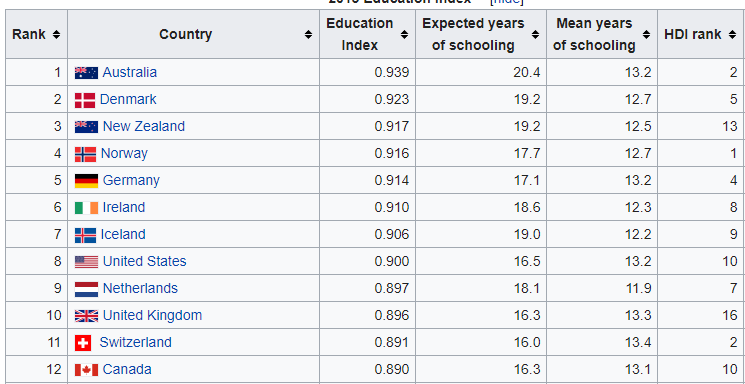Image resolution: width=745 pixels, height=384 pixels.
Task: Follow the Netherlands link
Action: coord(140,288)
